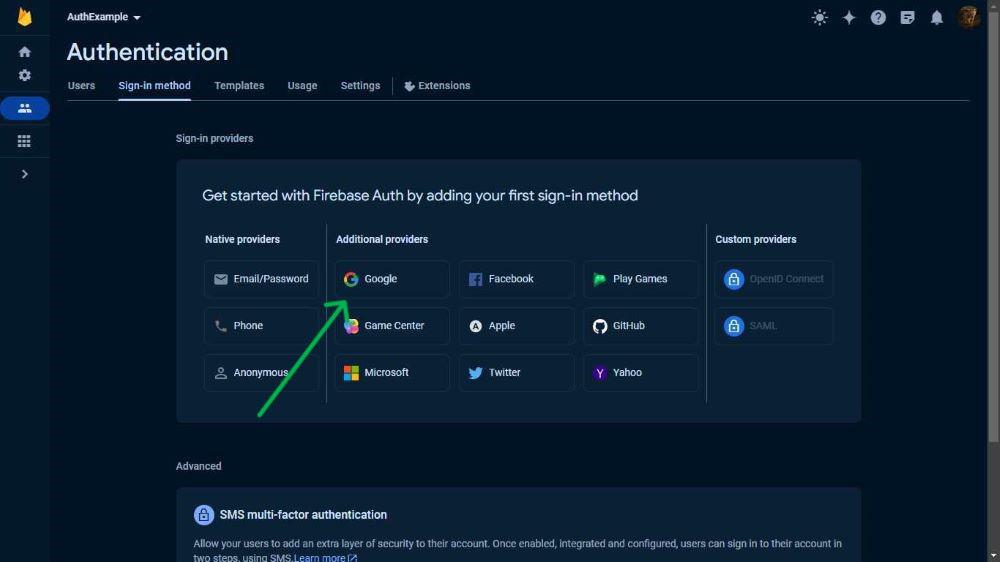Switch to the Users tab

[81, 85]
